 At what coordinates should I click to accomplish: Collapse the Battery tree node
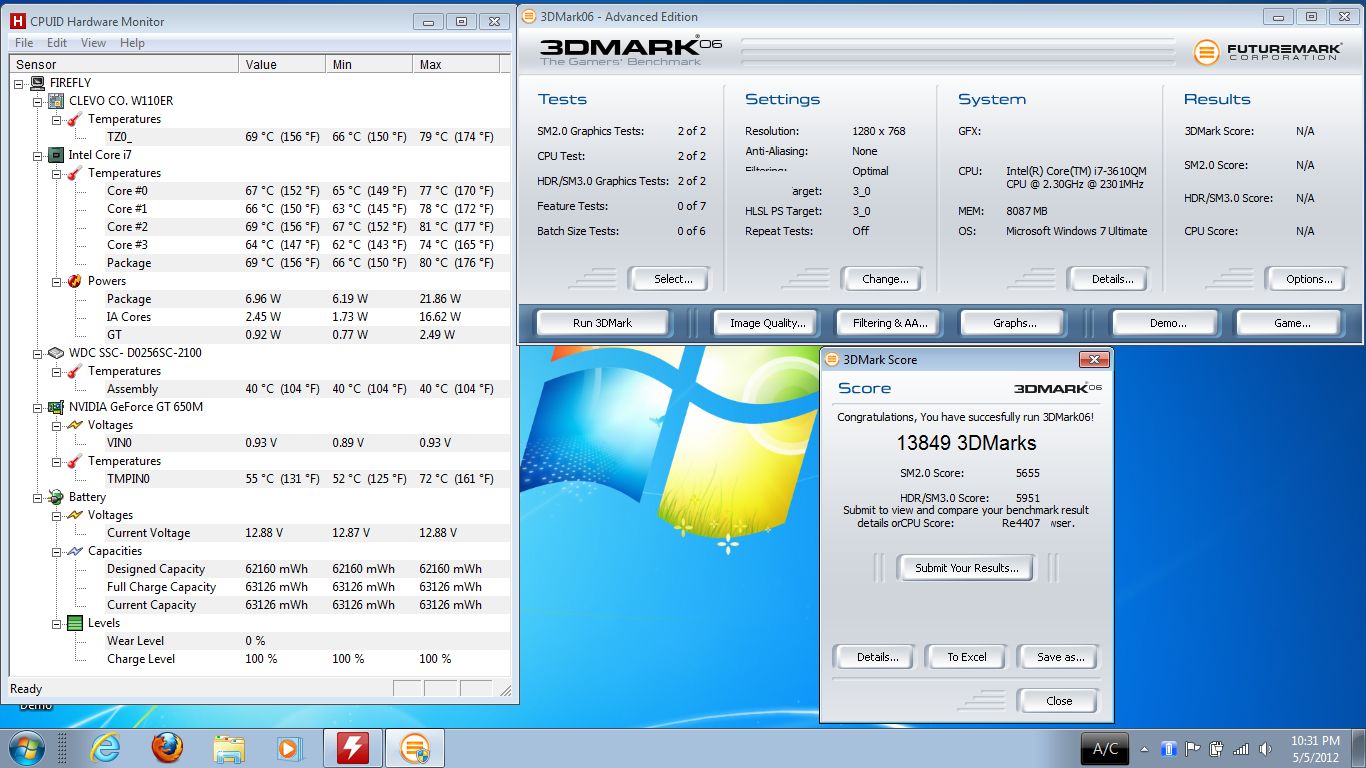coord(38,497)
